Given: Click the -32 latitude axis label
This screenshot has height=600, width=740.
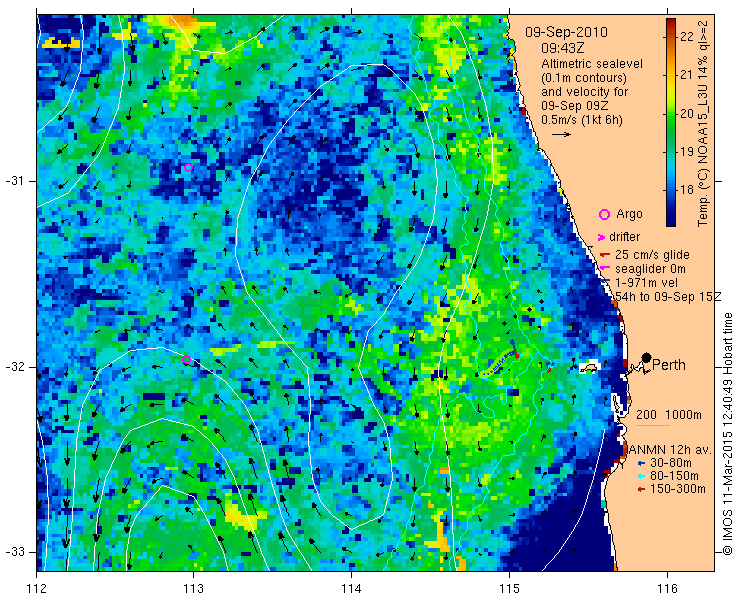Looking at the screenshot, I should pos(15,367).
